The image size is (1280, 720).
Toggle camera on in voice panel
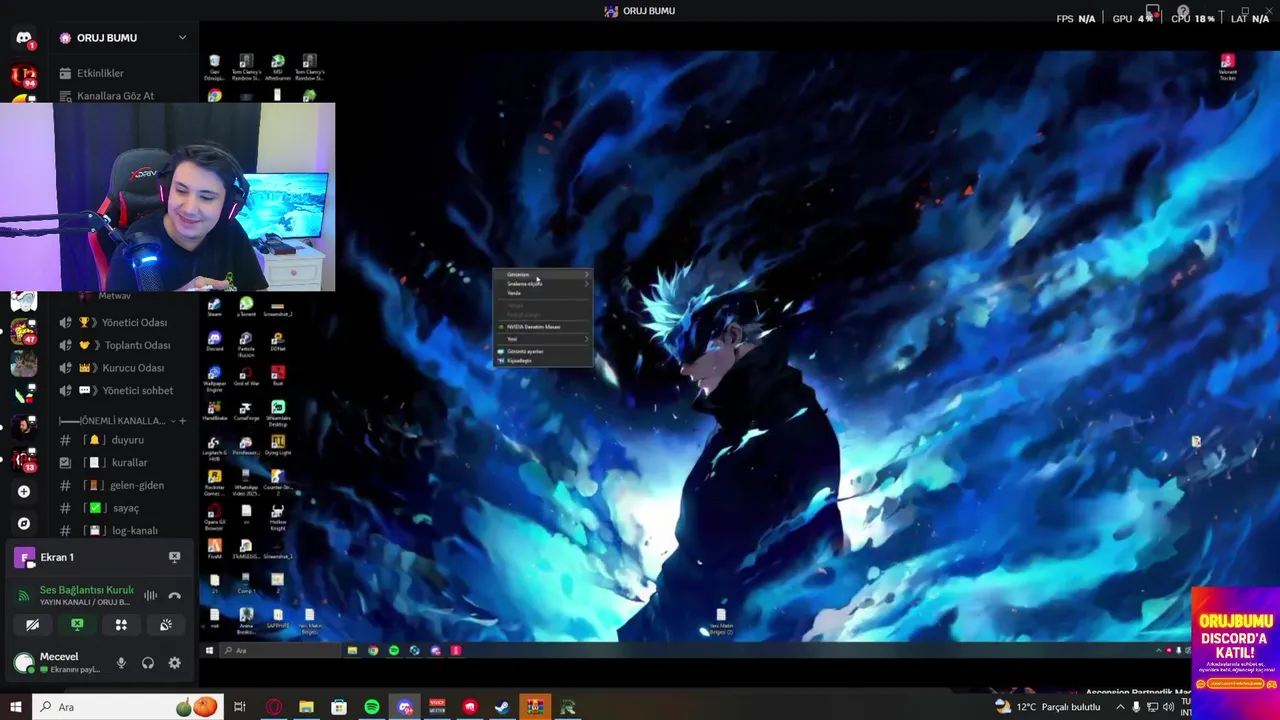[x=33, y=625]
